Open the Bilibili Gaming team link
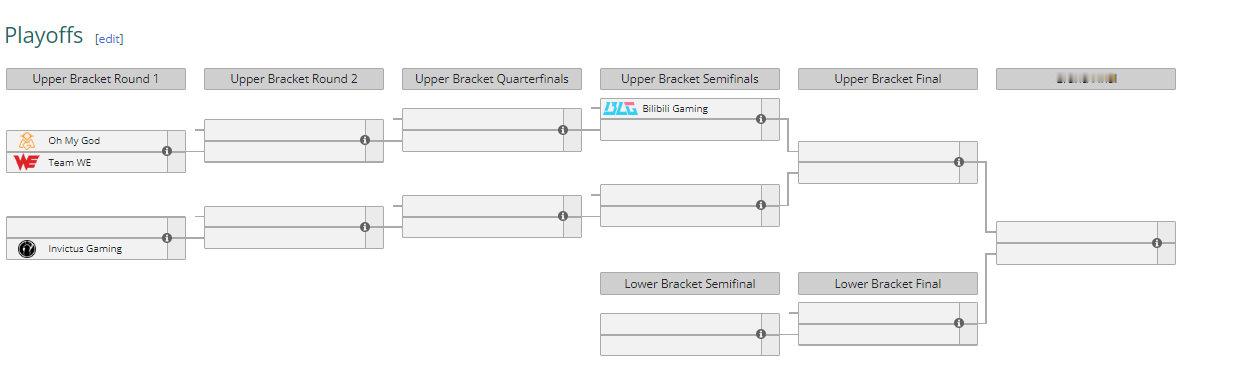Image resolution: width=1244 pixels, height=371 pixels. tap(675, 108)
